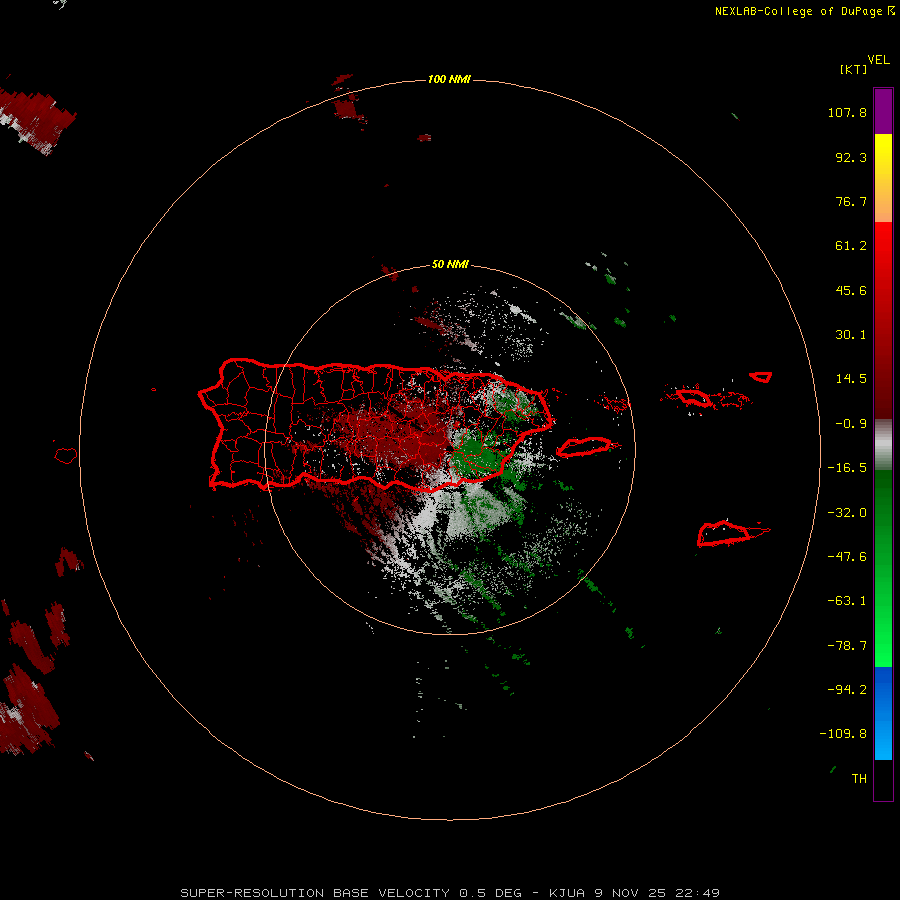Select the -0.9 legend value
This screenshot has height=900, width=900.
[x=851, y=424]
